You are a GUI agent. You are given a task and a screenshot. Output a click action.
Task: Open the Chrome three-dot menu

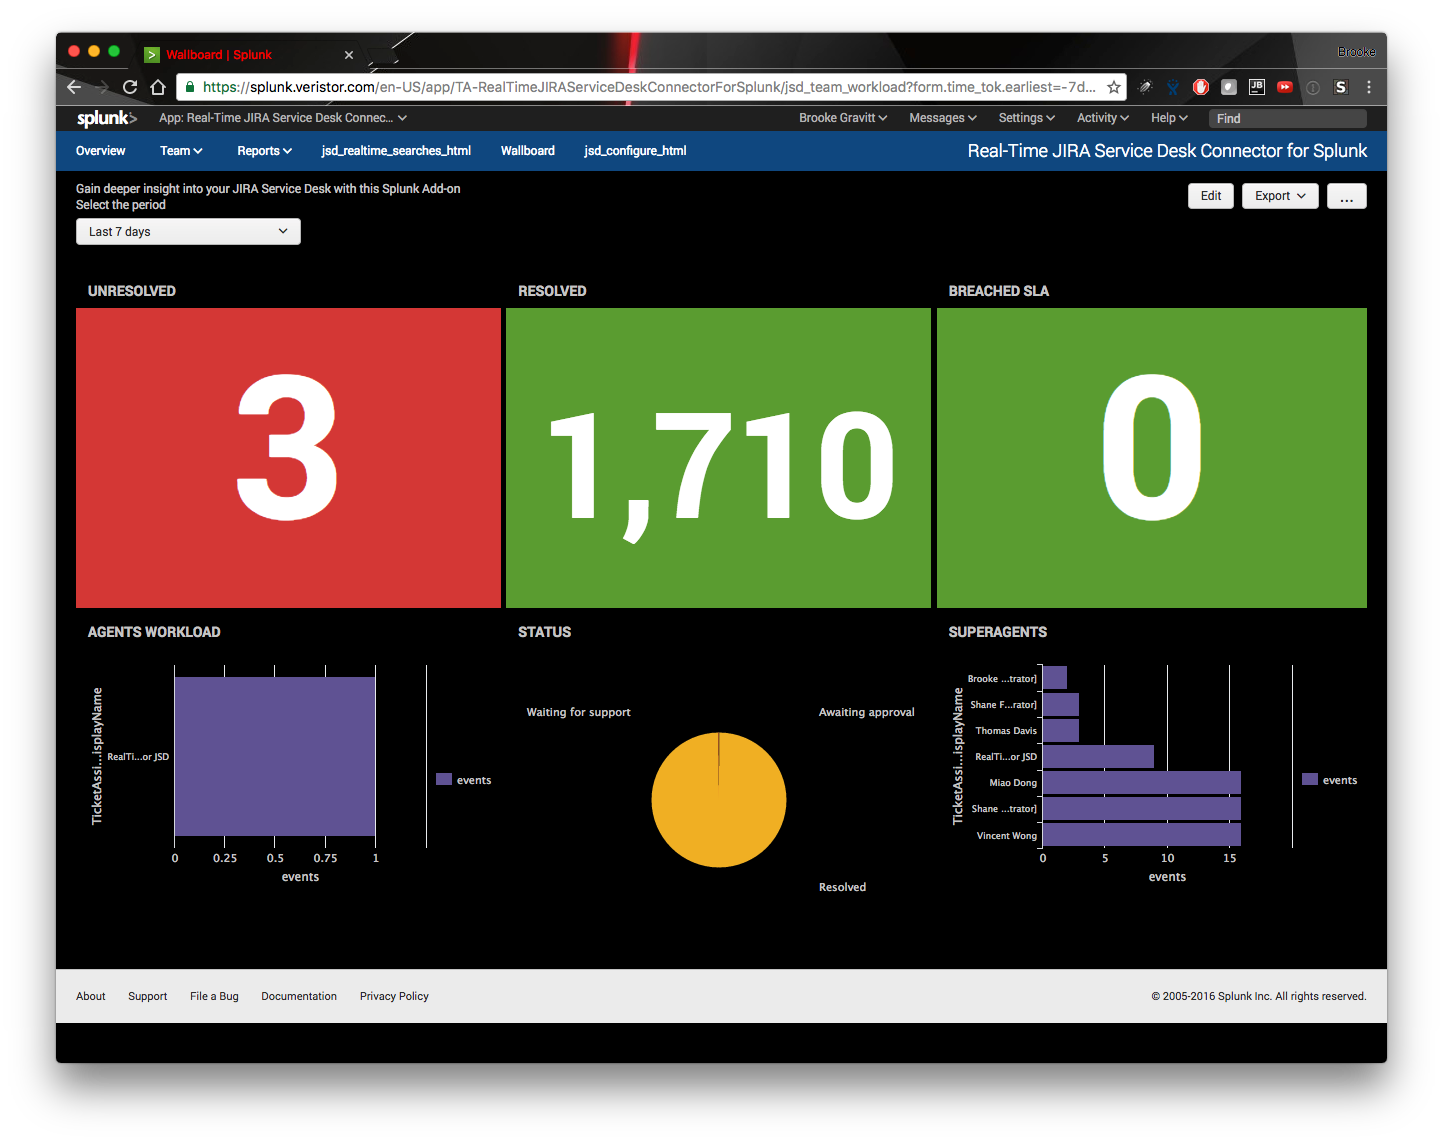click(x=1369, y=87)
